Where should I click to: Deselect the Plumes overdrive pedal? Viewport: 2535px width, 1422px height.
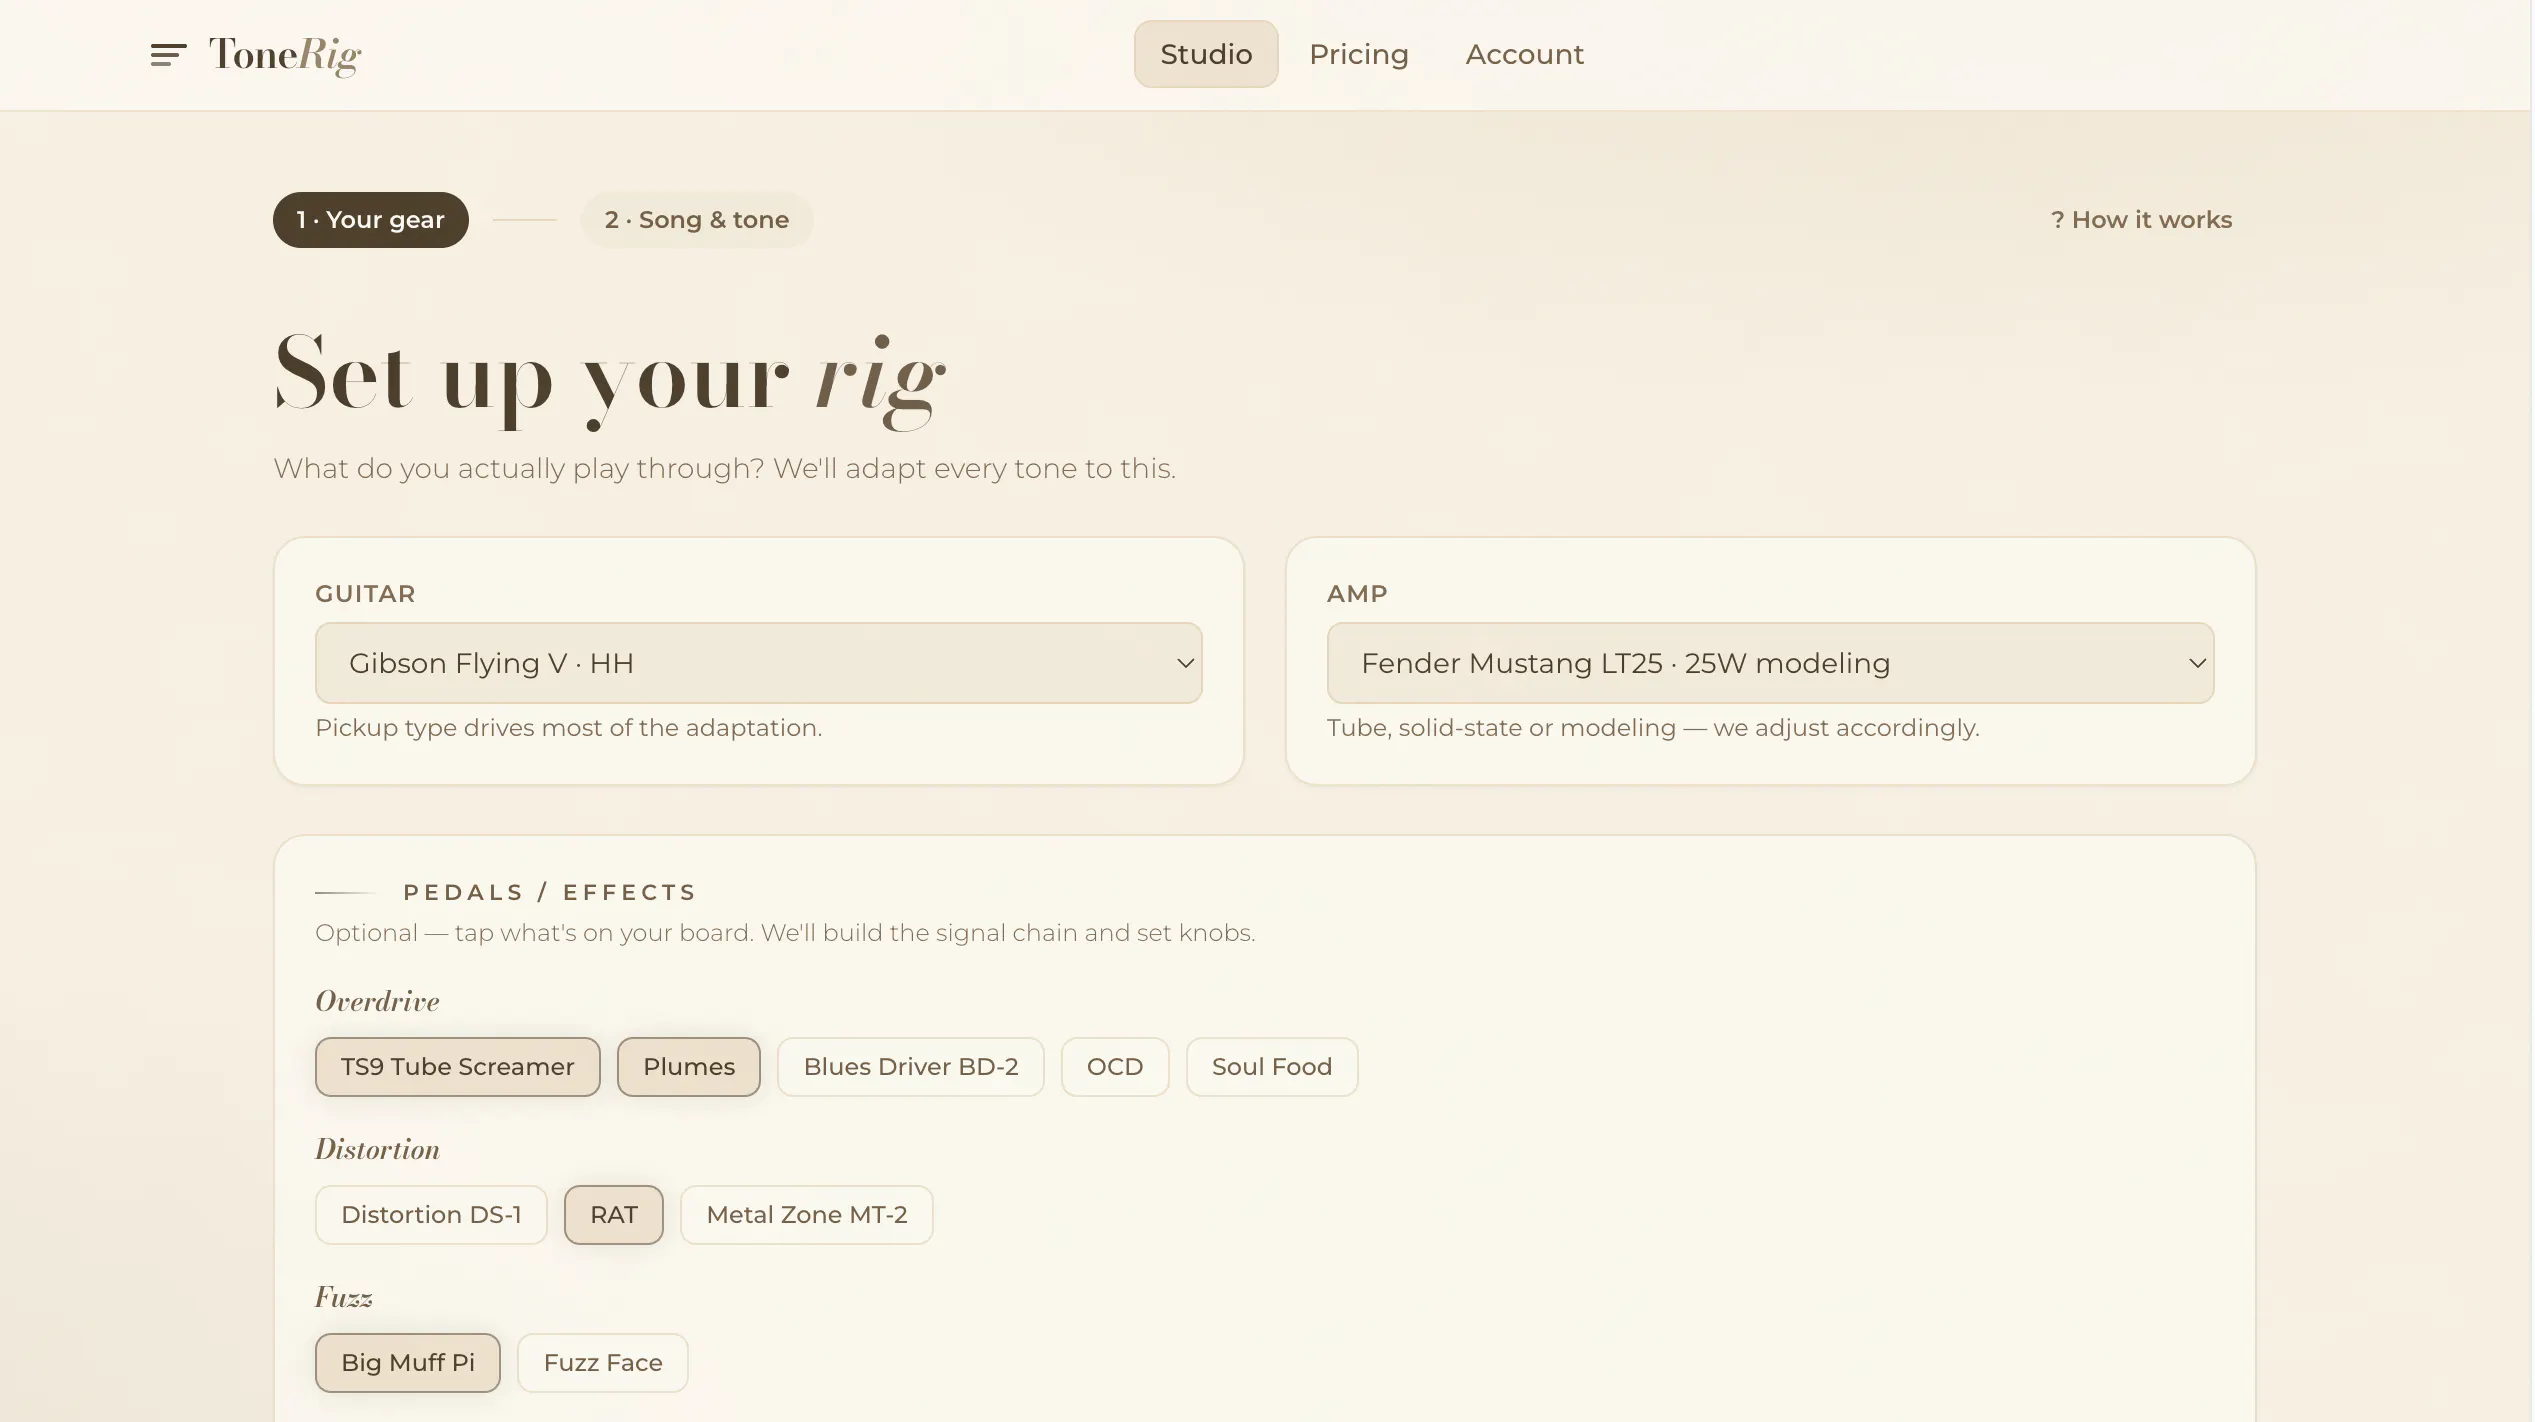coord(688,1067)
